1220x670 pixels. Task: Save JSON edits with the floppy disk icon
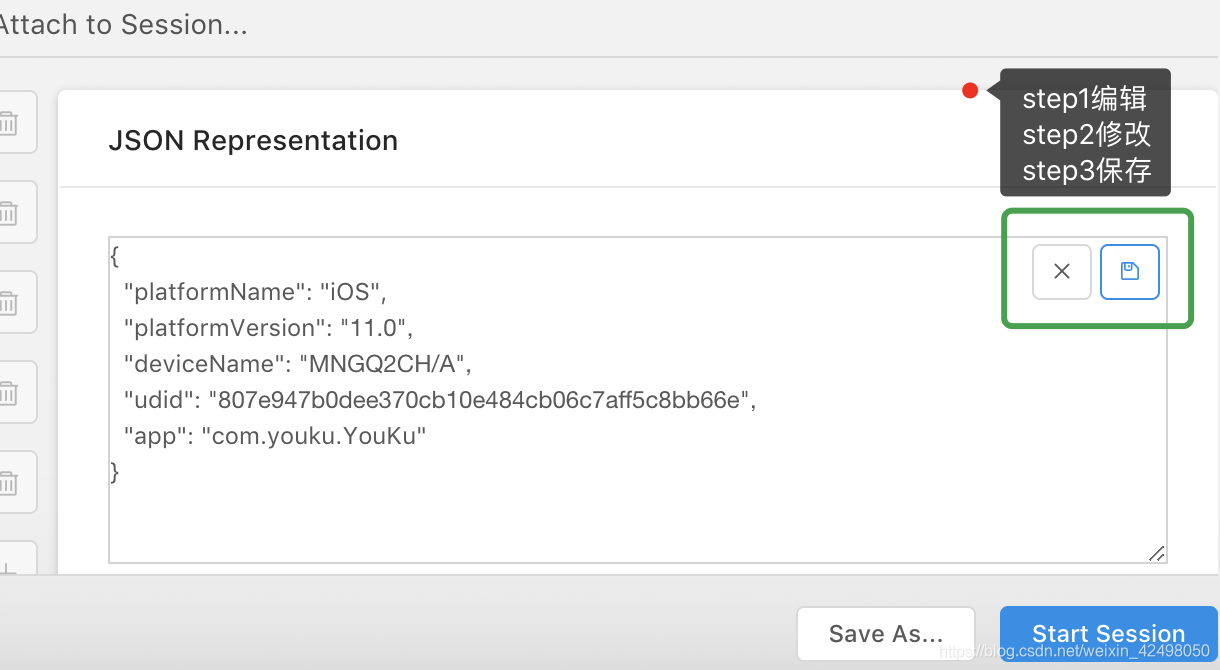[x=1130, y=271]
